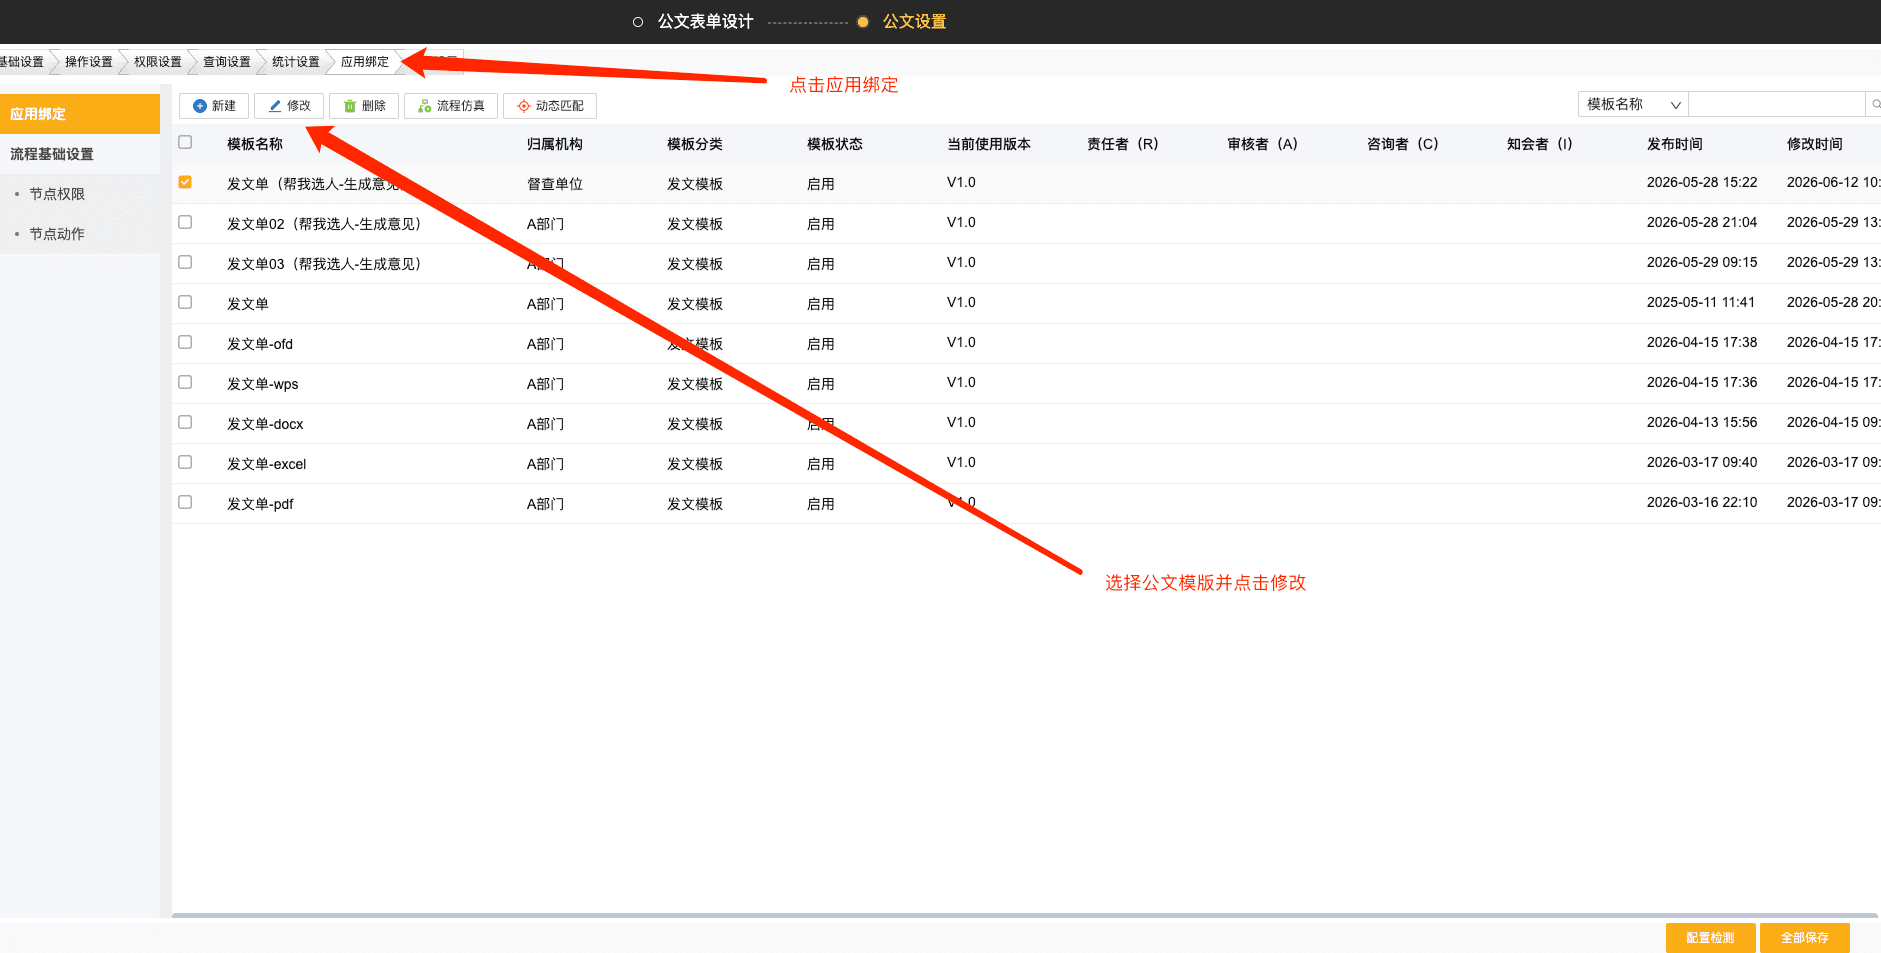1881x953 pixels.
Task: Uncheck the checked 督查单位 row checkbox
Action: (185, 183)
